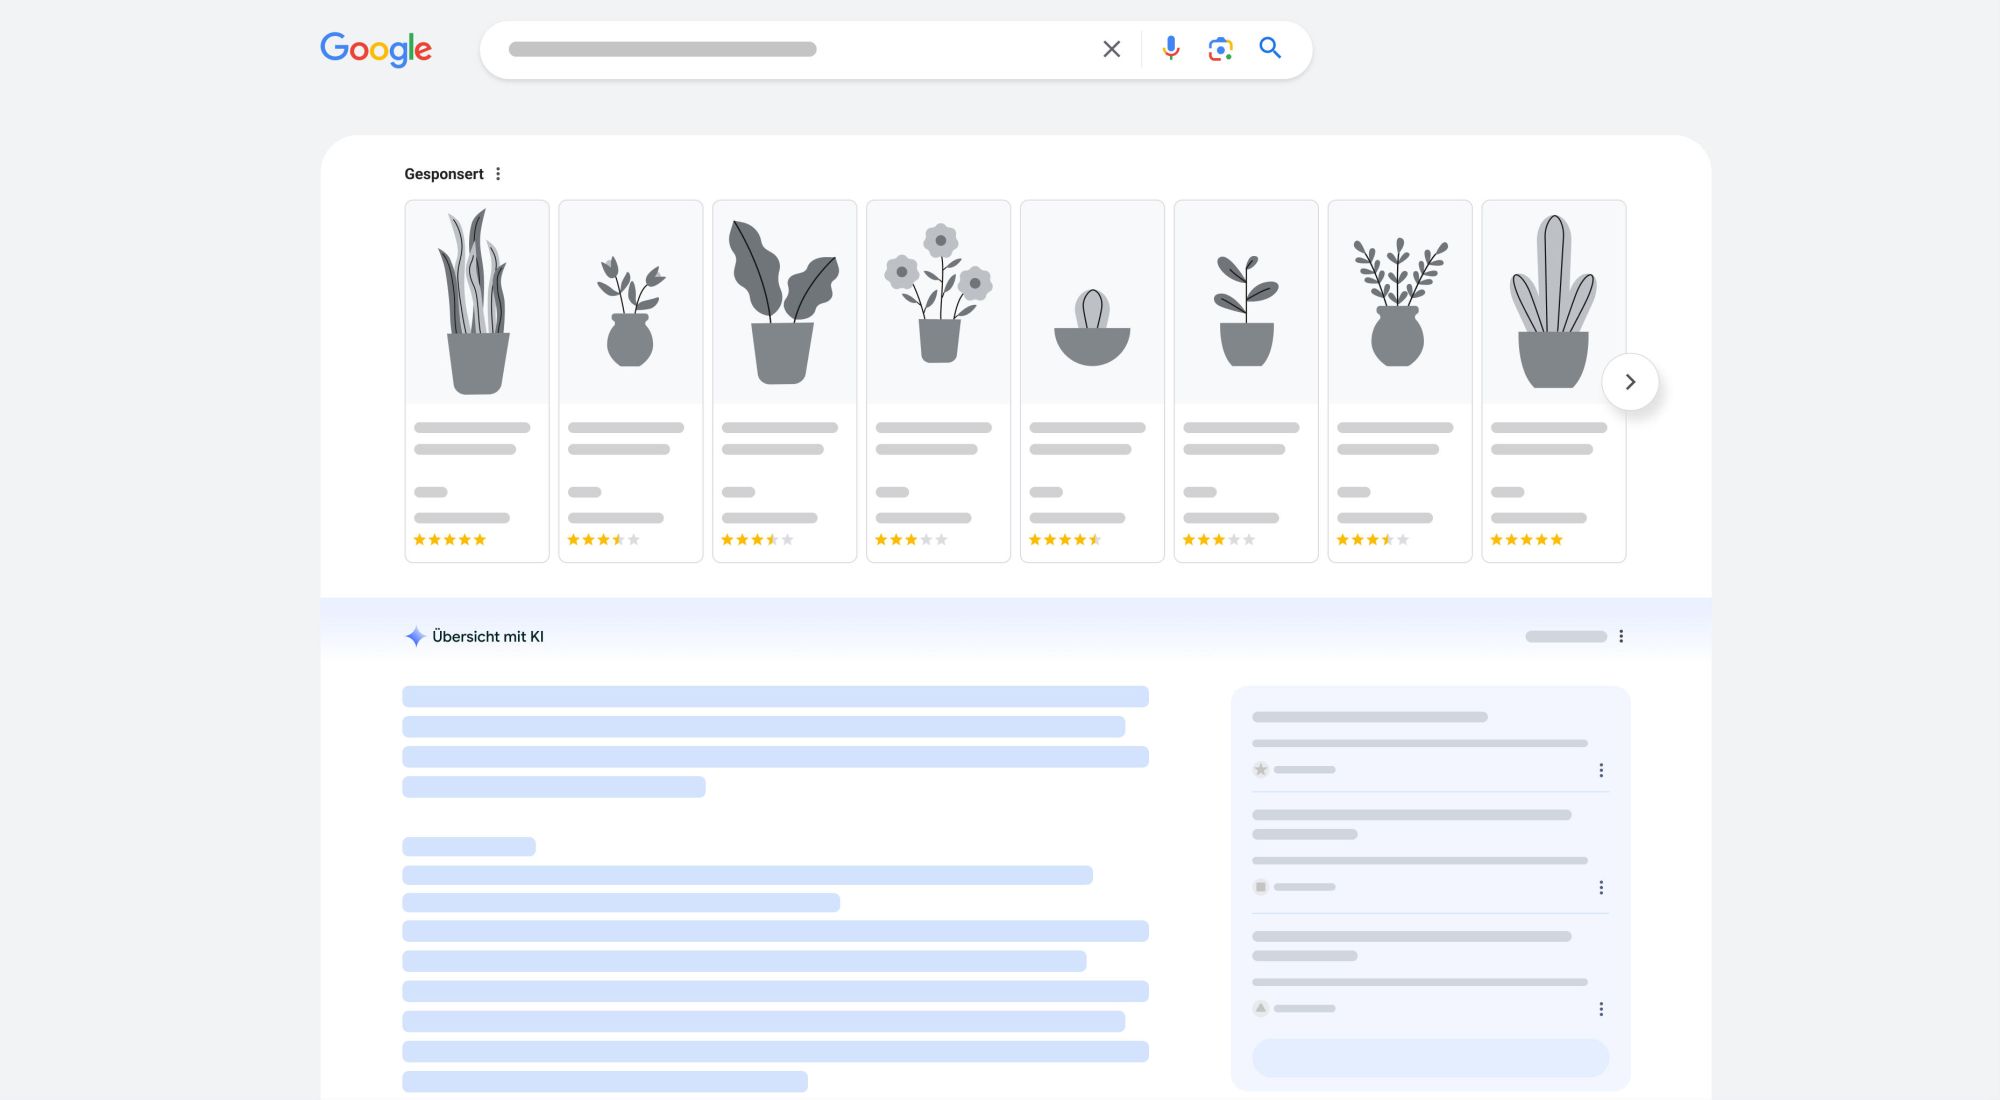Click the pill button below source cards
2000x1100 pixels.
click(1430, 1058)
